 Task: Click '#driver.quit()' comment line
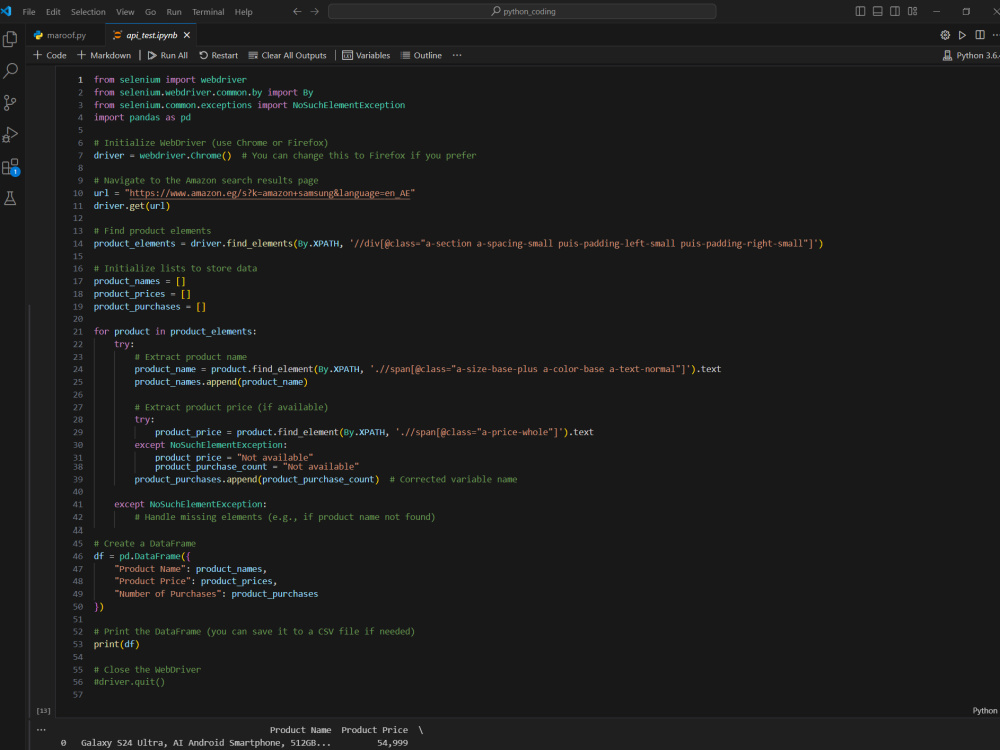pyautogui.click(x=129, y=682)
